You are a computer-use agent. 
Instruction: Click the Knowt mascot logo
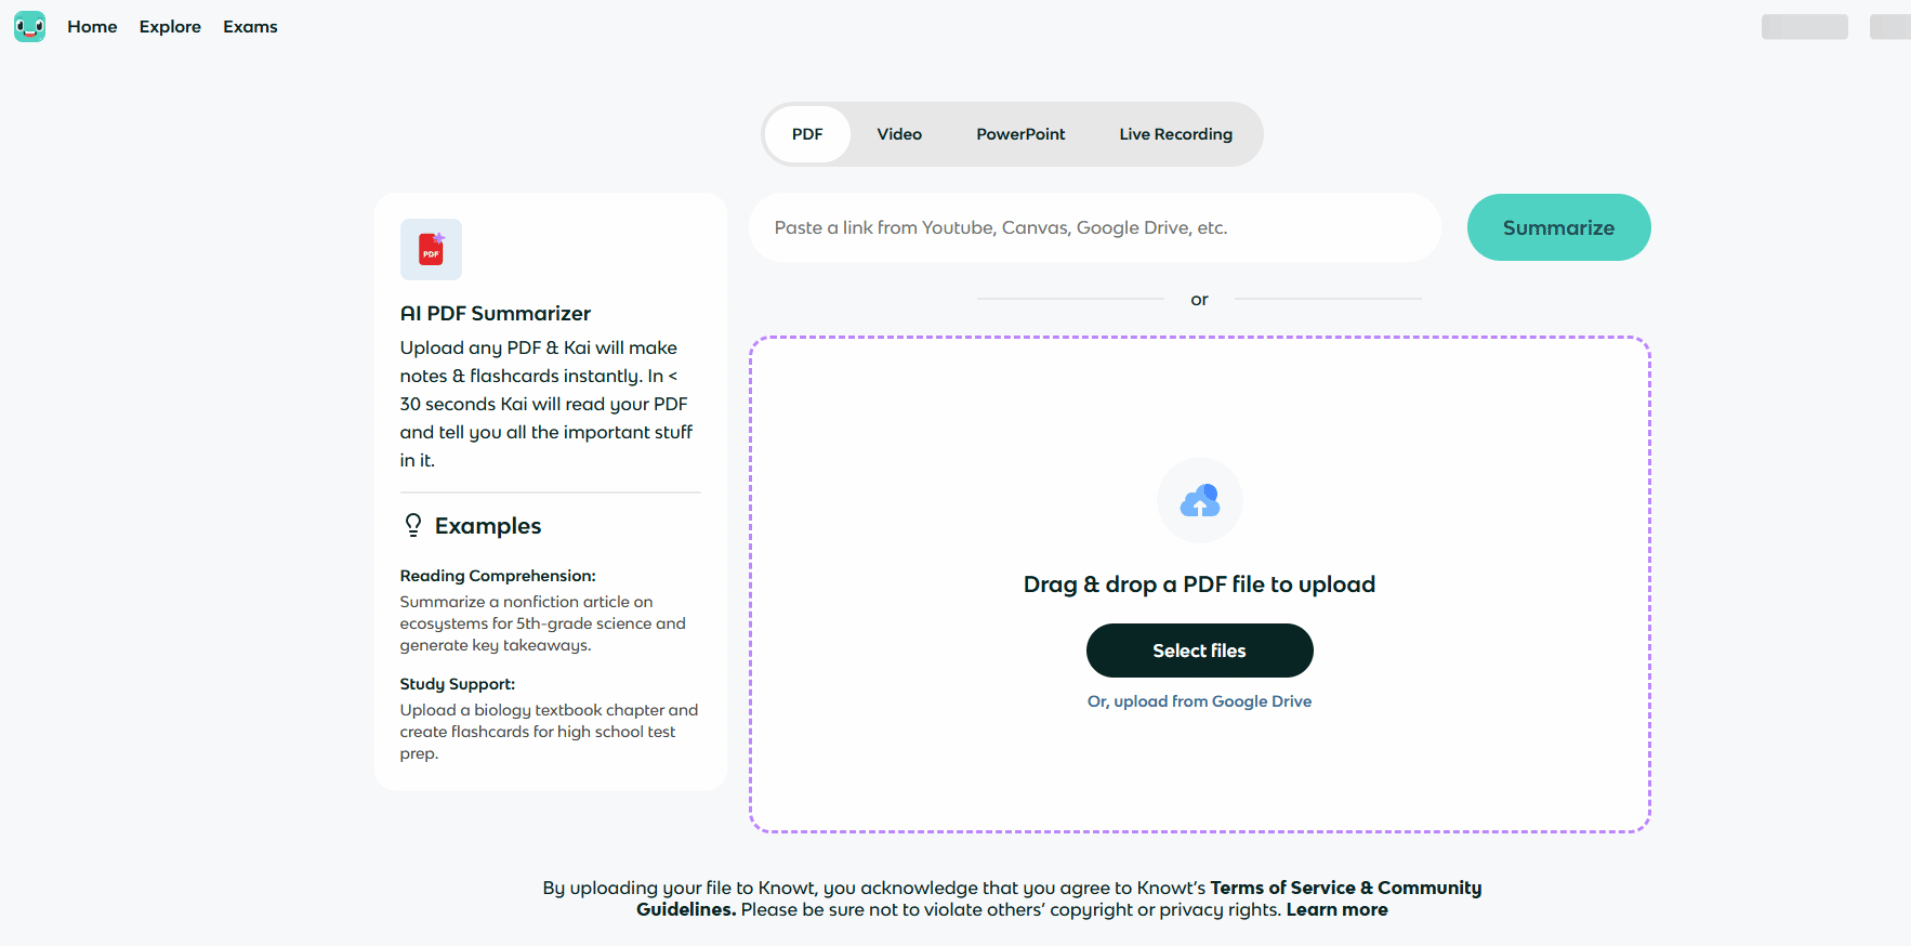pos(30,26)
